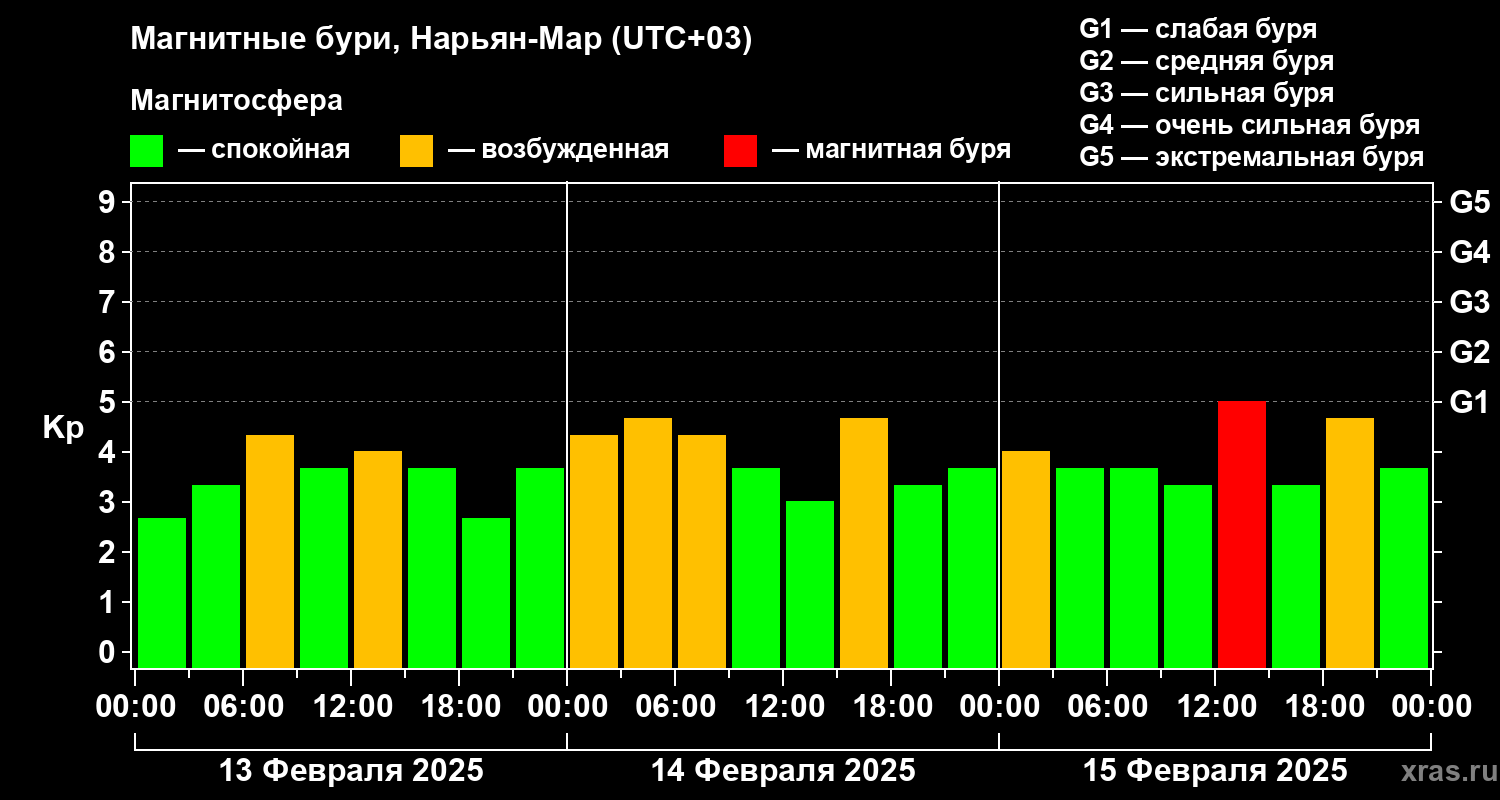
Task: Click the green "спокойная" legend swatch
Action: tap(147, 151)
